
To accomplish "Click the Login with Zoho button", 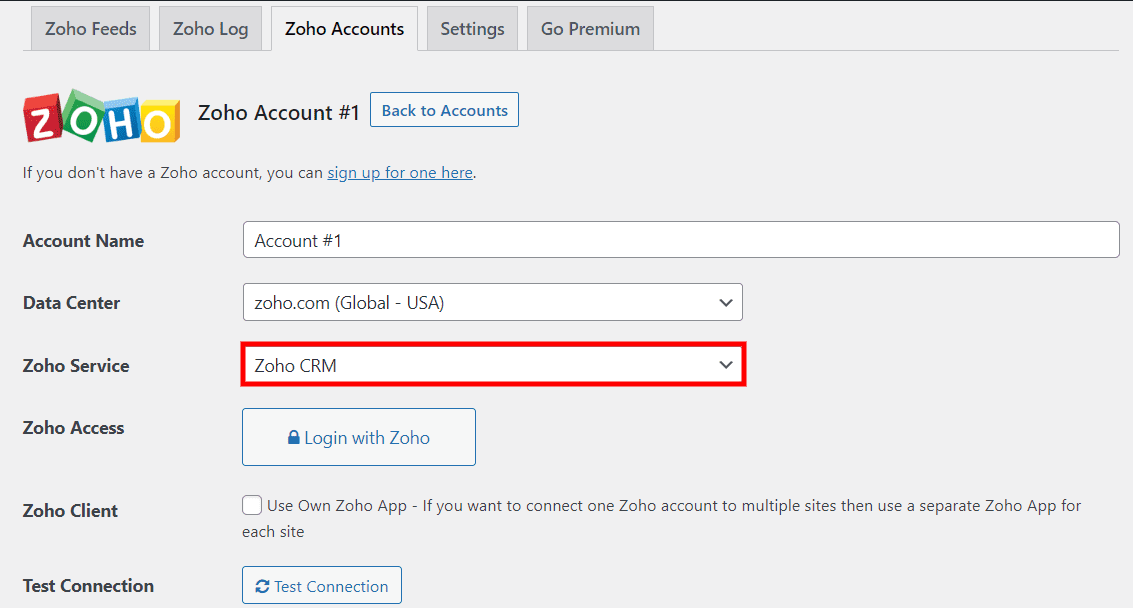I will coord(358,437).
